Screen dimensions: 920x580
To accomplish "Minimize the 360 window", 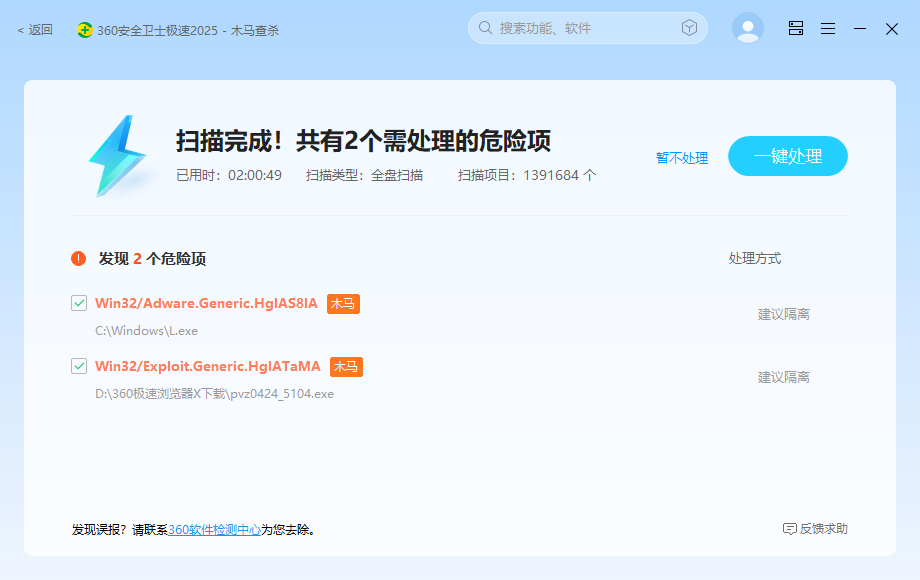I will tap(860, 28).
